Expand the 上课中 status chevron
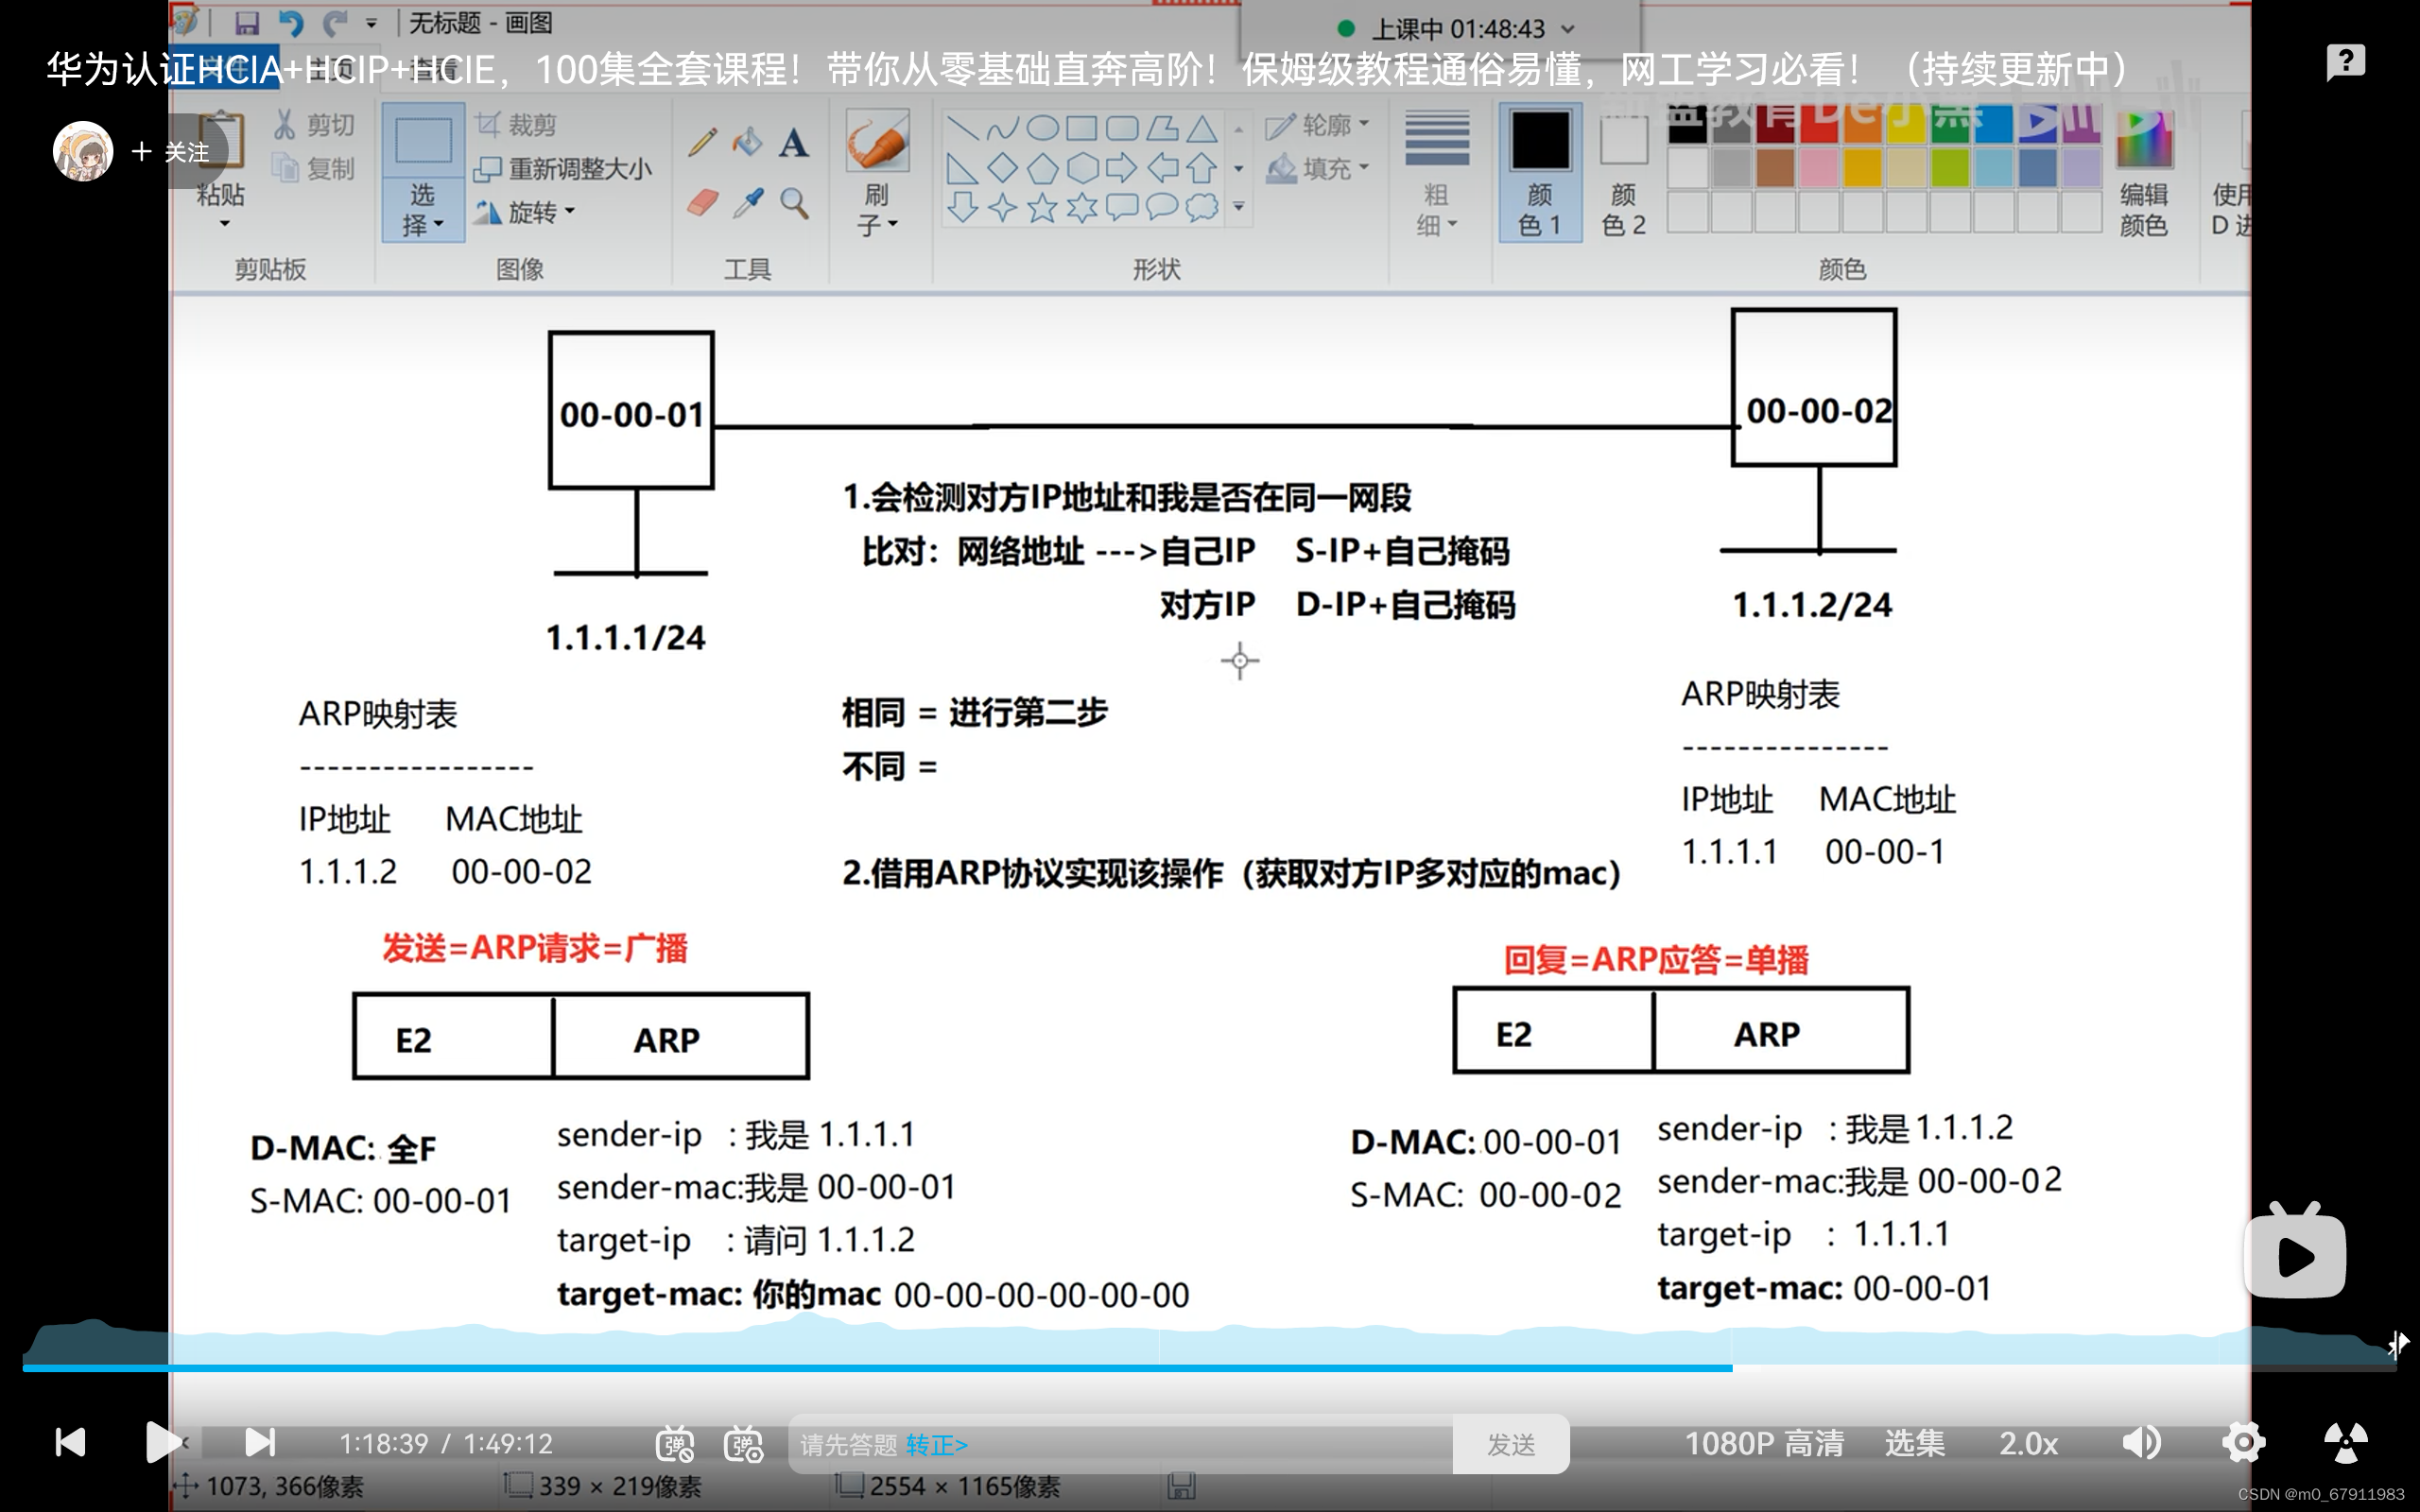The height and width of the screenshot is (1512, 2420). pos(1567,30)
